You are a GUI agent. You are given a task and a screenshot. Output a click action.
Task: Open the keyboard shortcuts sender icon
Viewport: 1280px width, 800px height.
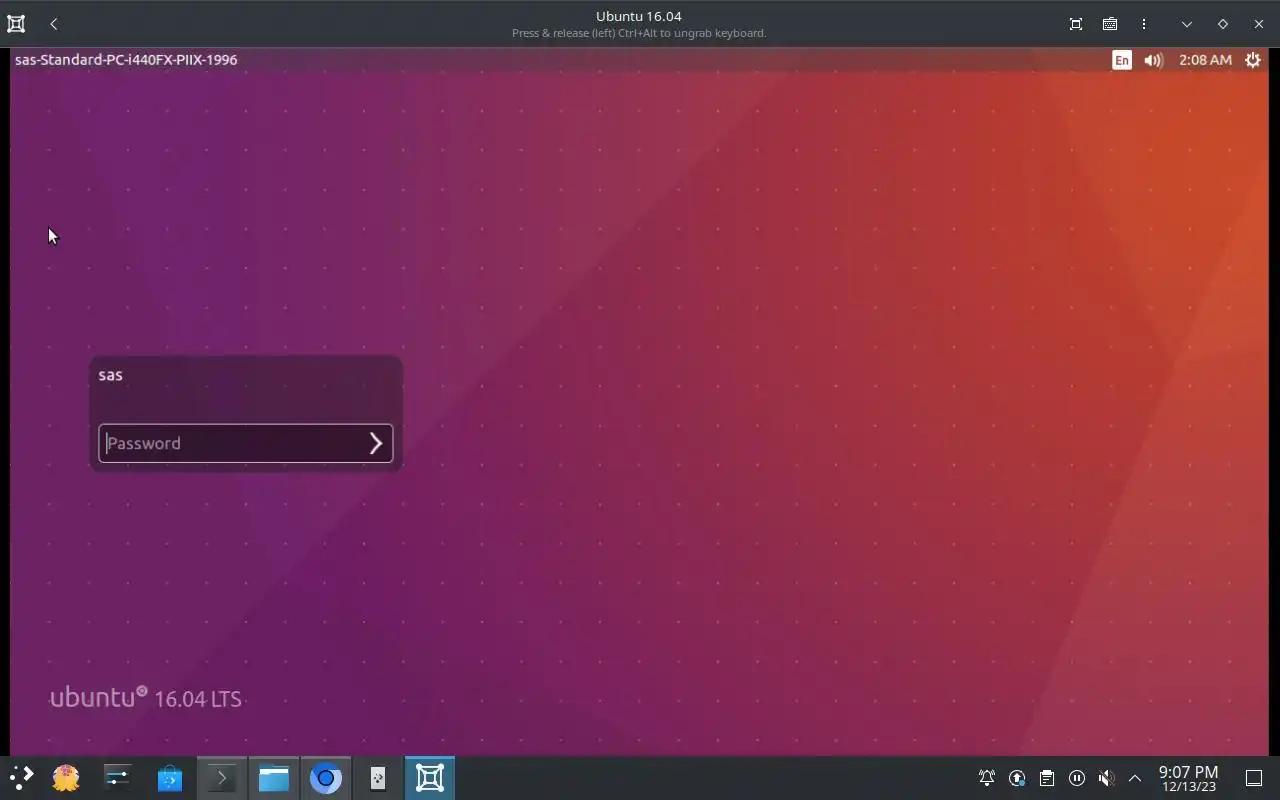(1110, 24)
